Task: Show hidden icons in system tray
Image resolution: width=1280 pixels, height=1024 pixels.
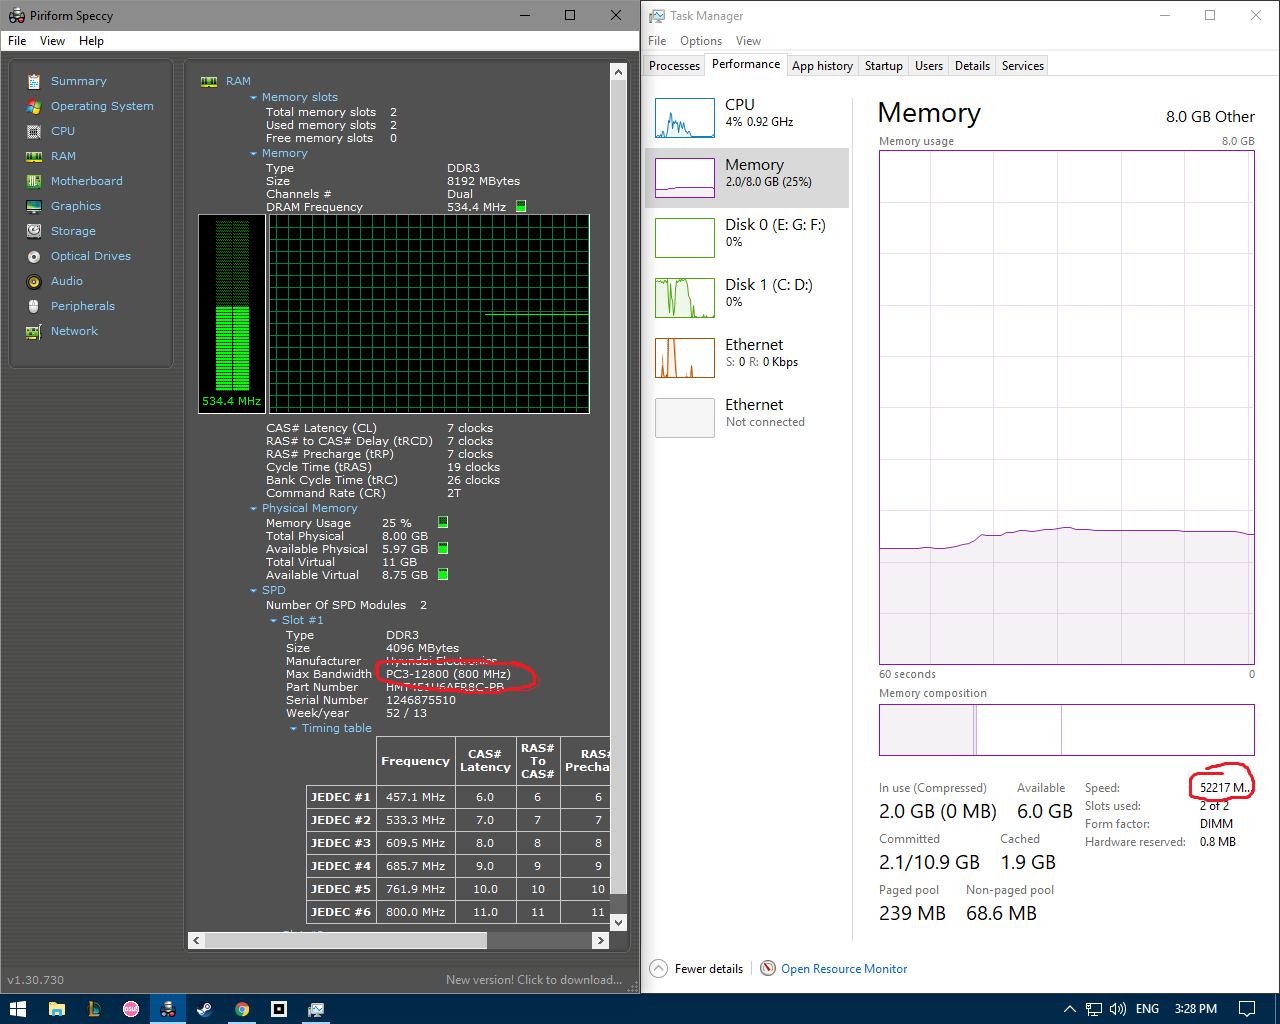Action: [1069, 1009]
